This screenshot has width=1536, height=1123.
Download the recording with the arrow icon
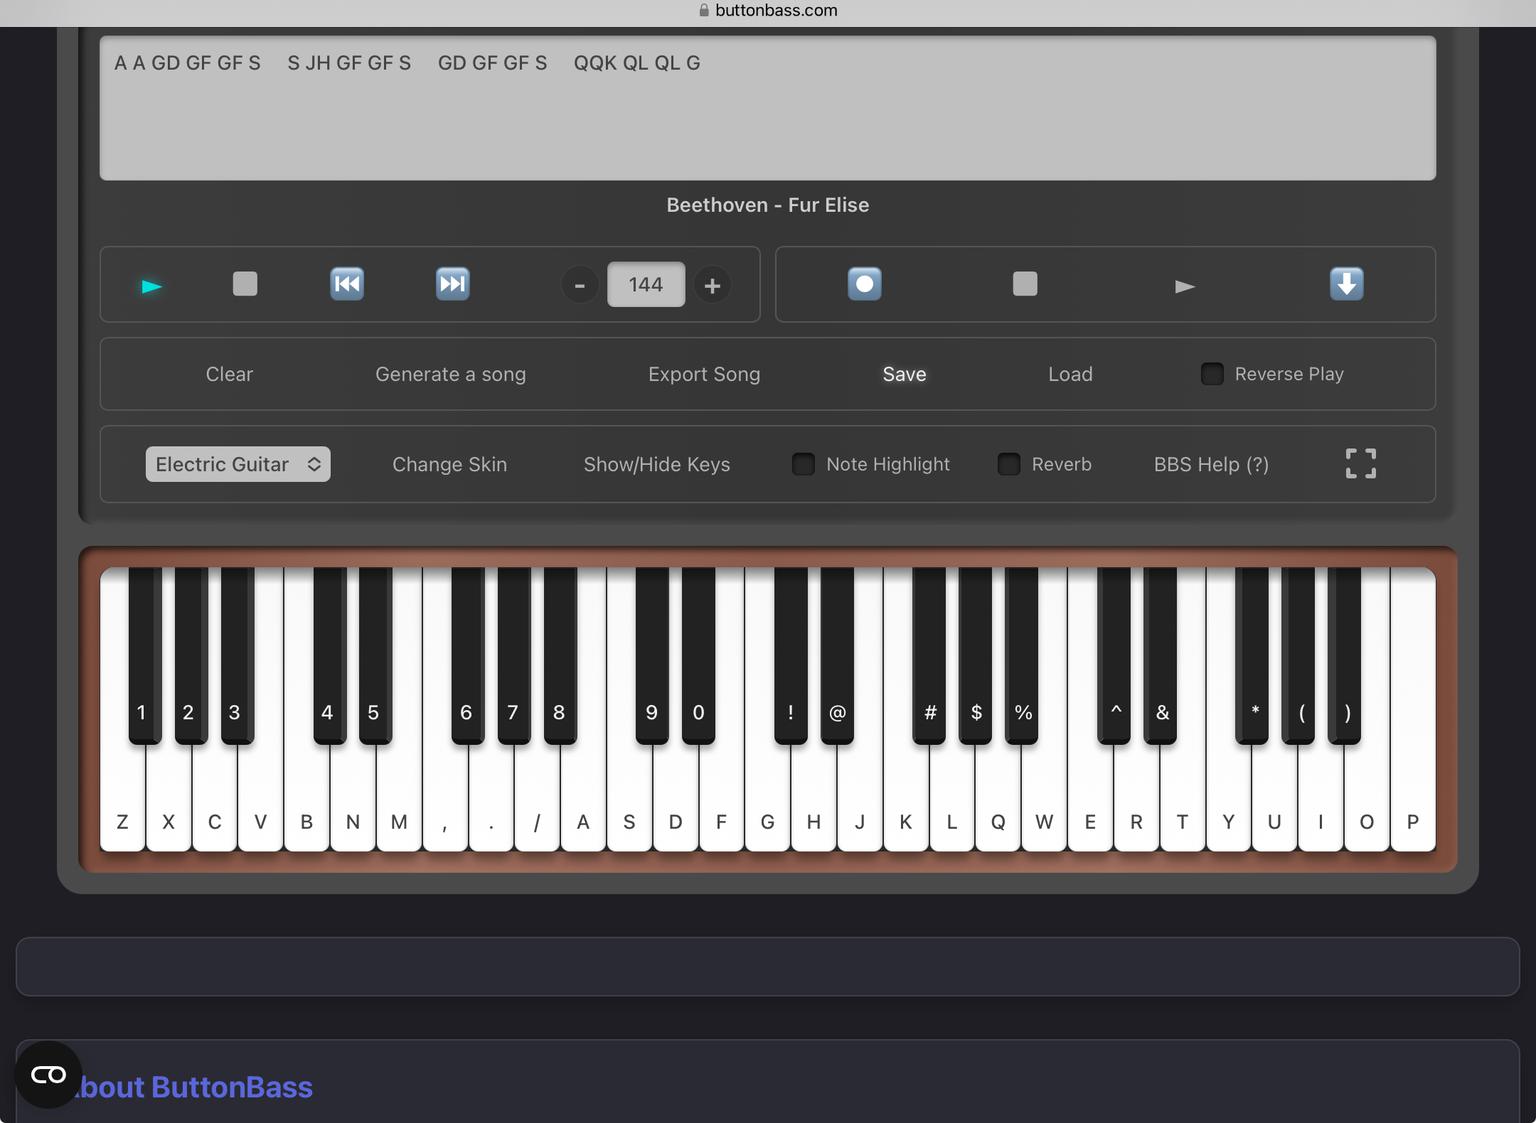1346,284
